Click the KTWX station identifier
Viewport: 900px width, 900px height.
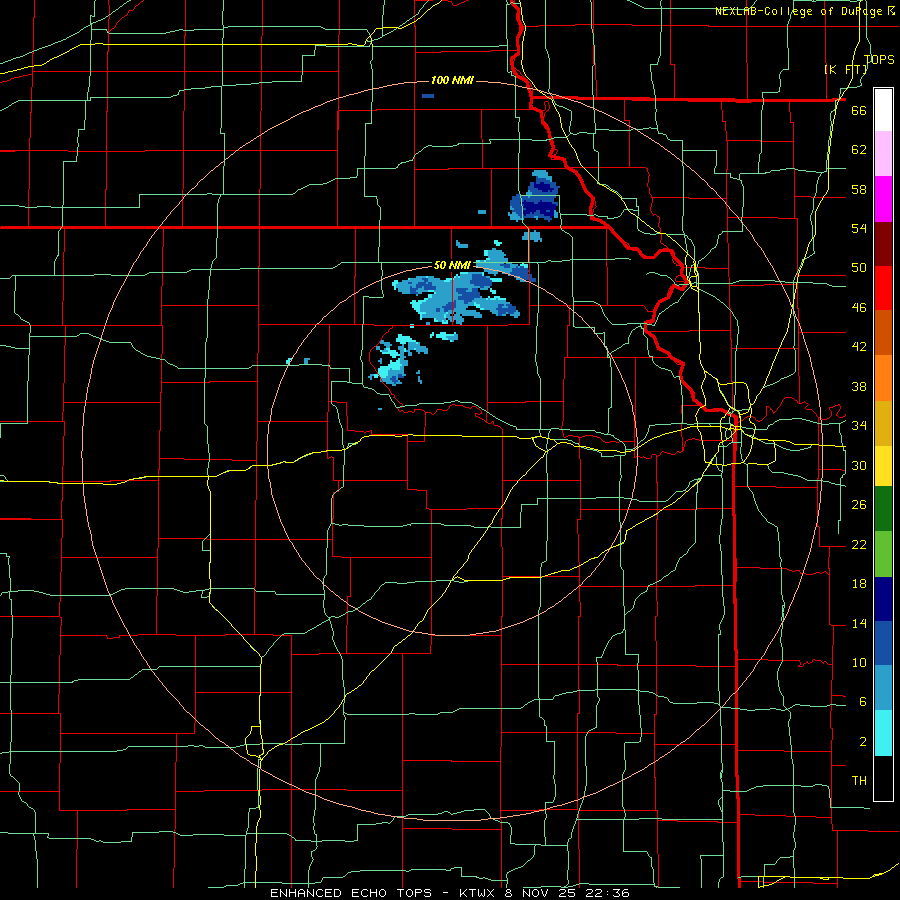click(x=476, y=893)
